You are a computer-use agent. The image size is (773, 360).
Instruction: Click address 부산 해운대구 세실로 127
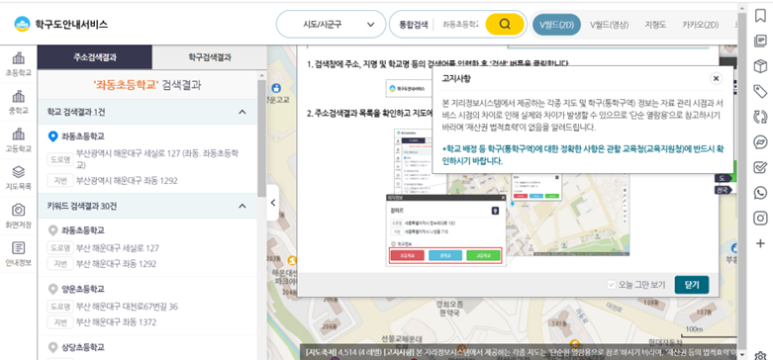(x=117, y=248)
